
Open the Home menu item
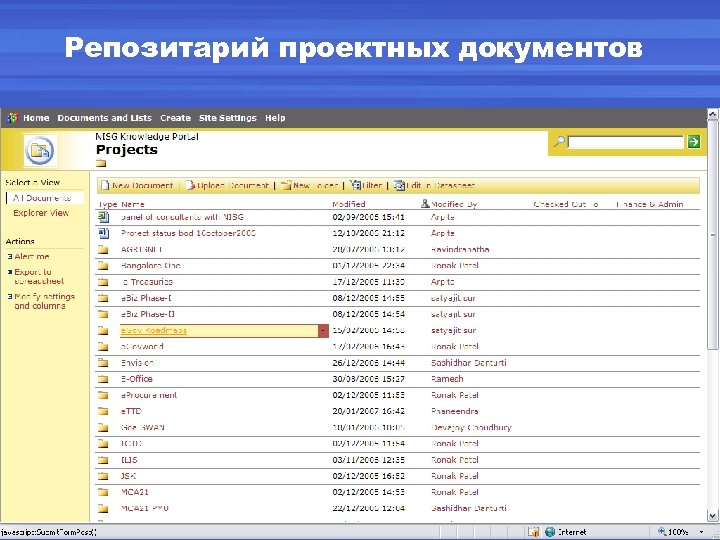click(x=36, y=118)
